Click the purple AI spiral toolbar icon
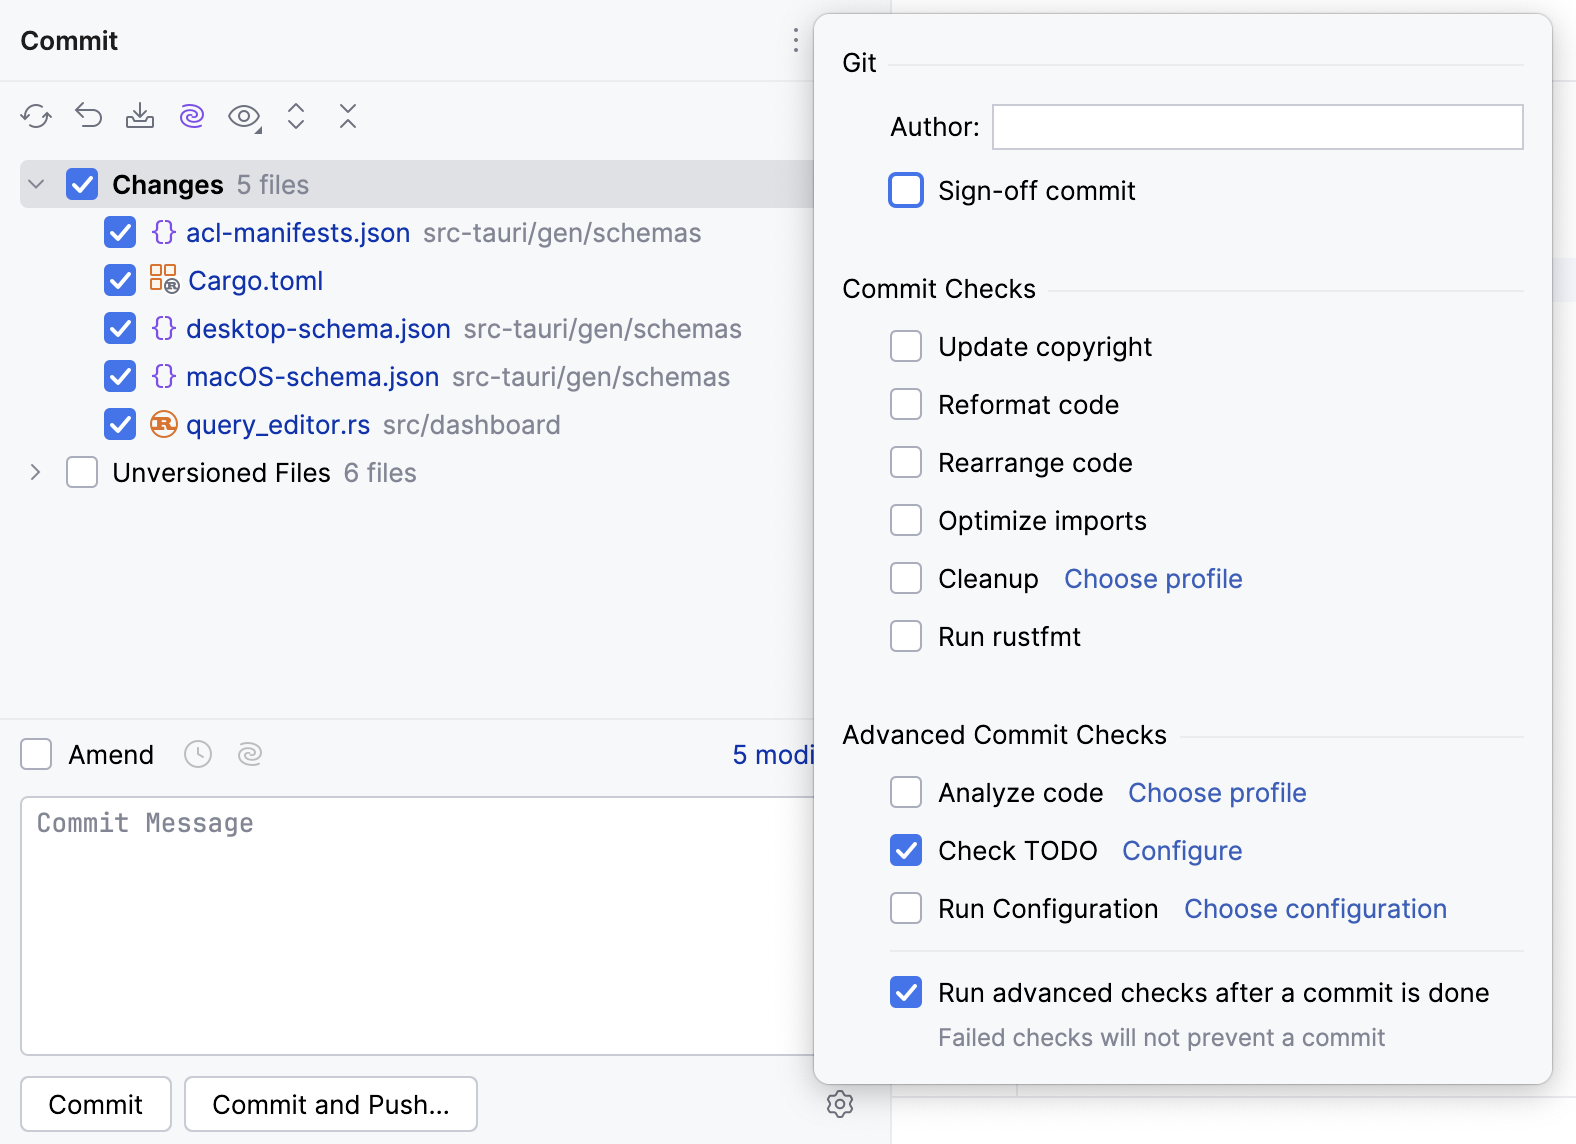1576x1144 pixels. tap(192, 117)
